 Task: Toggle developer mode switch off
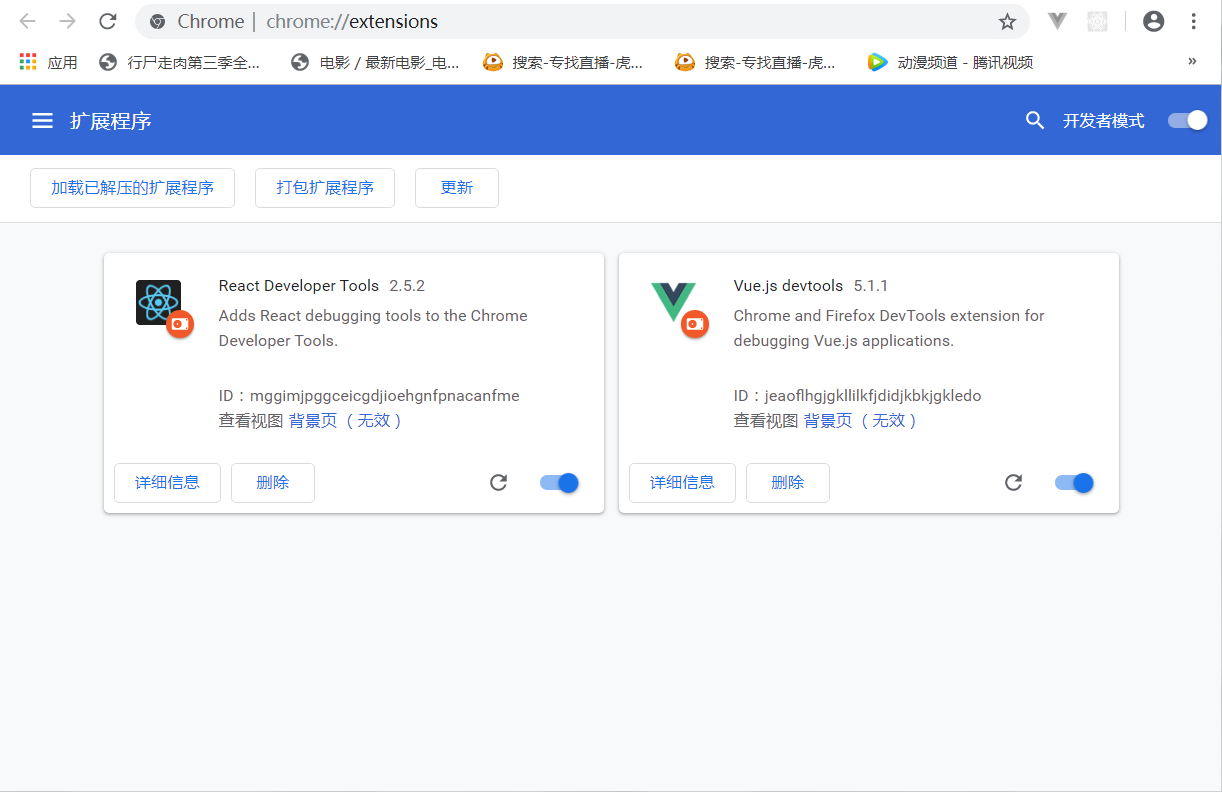coord(1188,121)
